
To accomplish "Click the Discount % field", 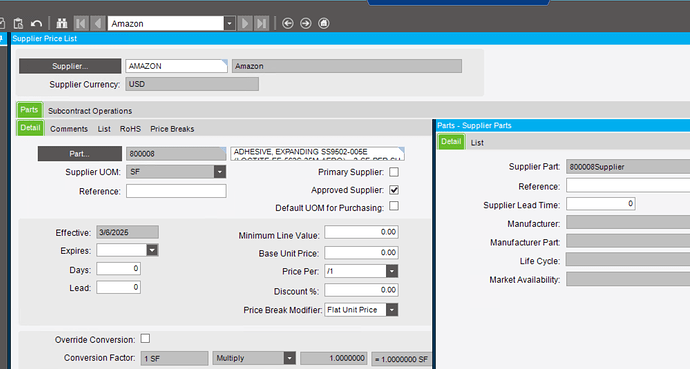I will pos(361,290).
